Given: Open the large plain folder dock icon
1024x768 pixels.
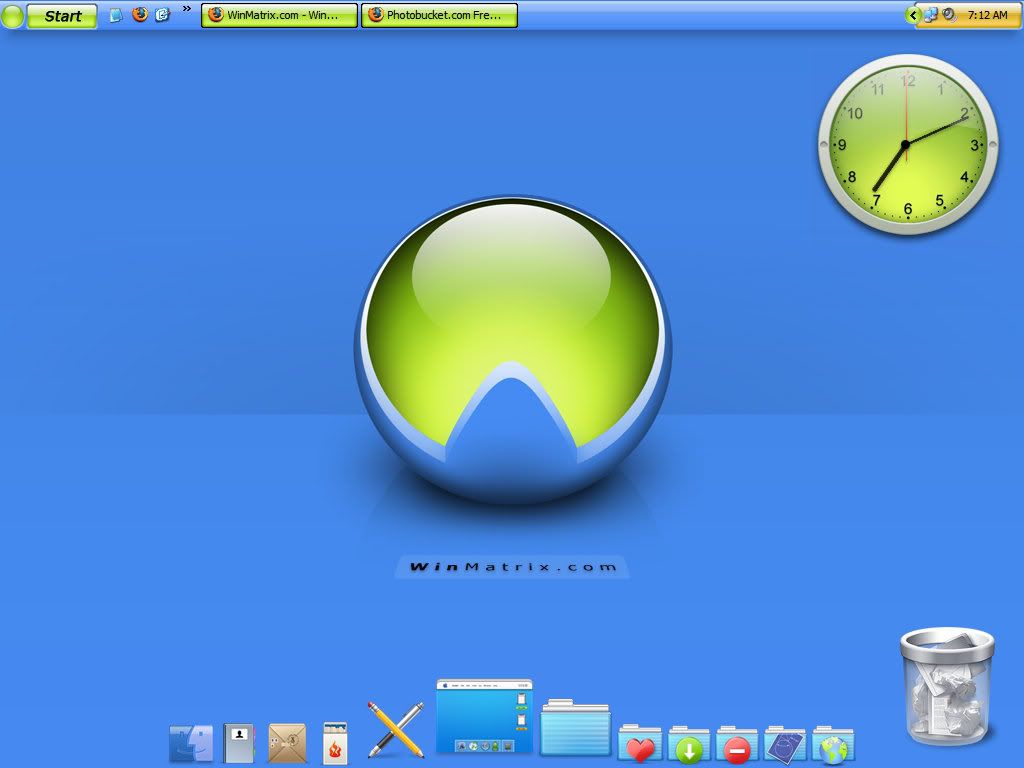Looking at the screenshot, I should [x=575, y=728].
